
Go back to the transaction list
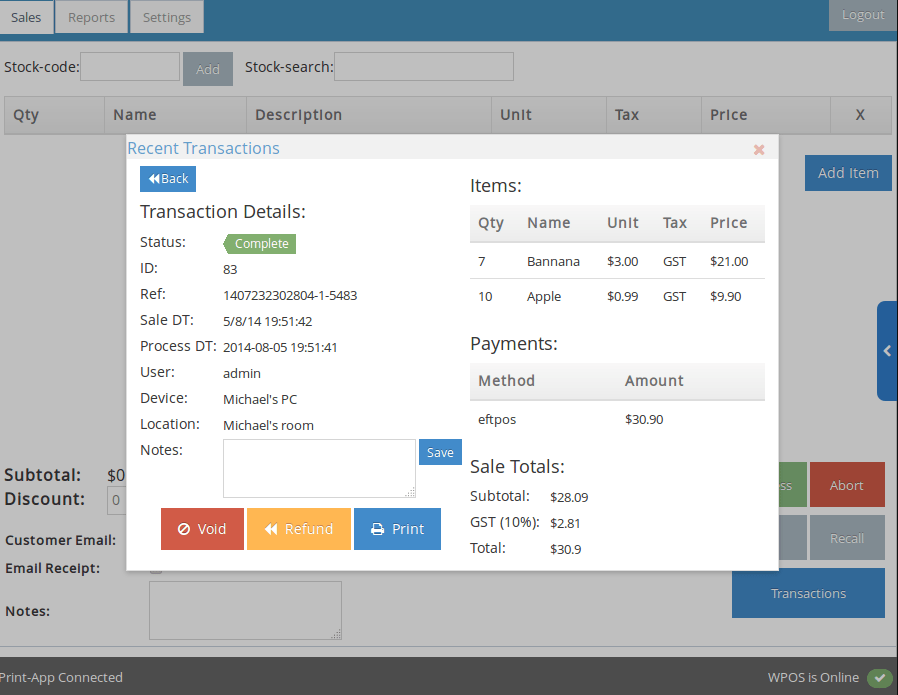(168, 179)
